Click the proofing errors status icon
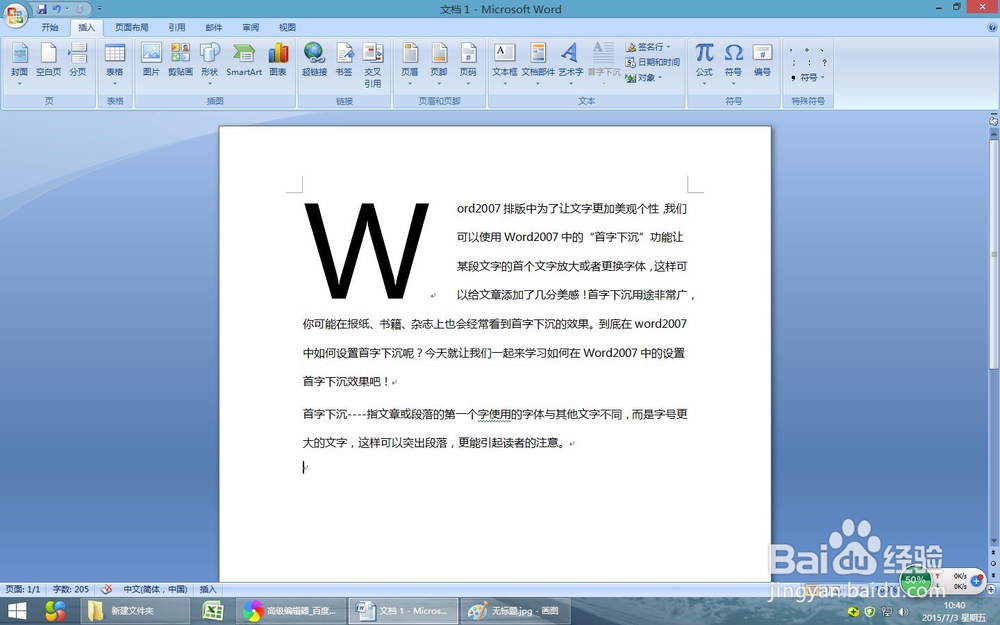 tap(107, 589)
